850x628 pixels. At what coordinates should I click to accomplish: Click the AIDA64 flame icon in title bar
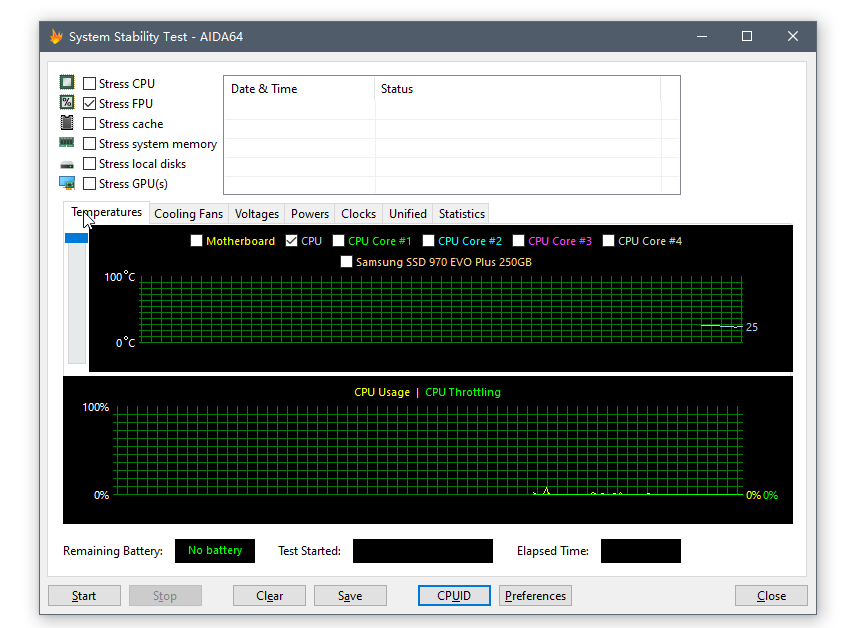(56, 36)
